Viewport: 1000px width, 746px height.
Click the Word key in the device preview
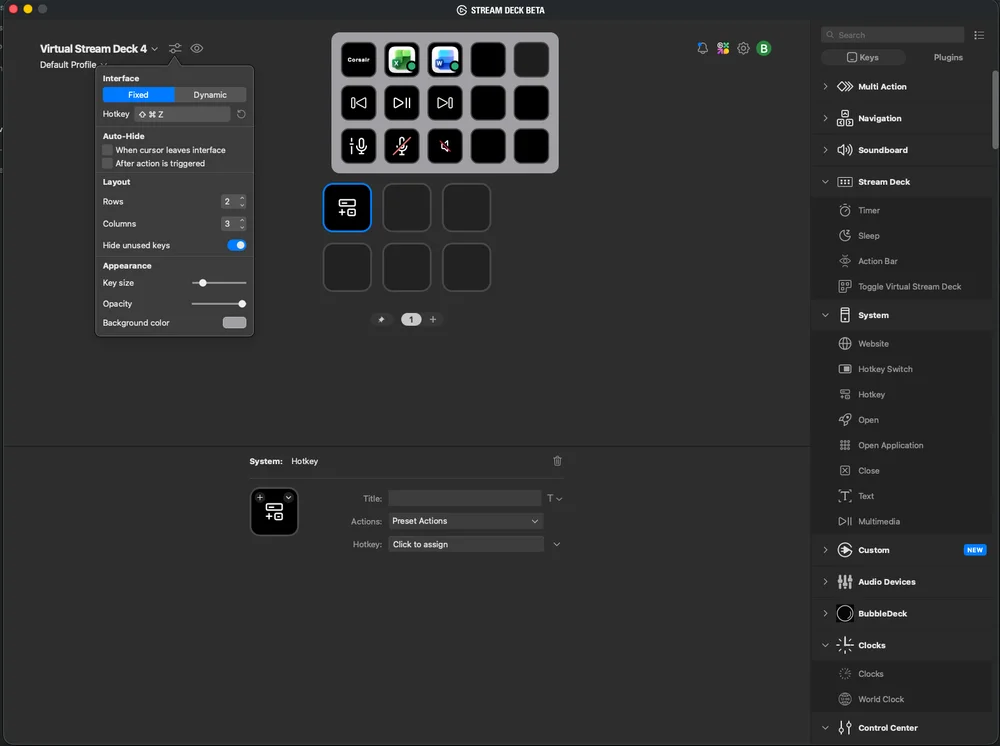pos(444,59)
